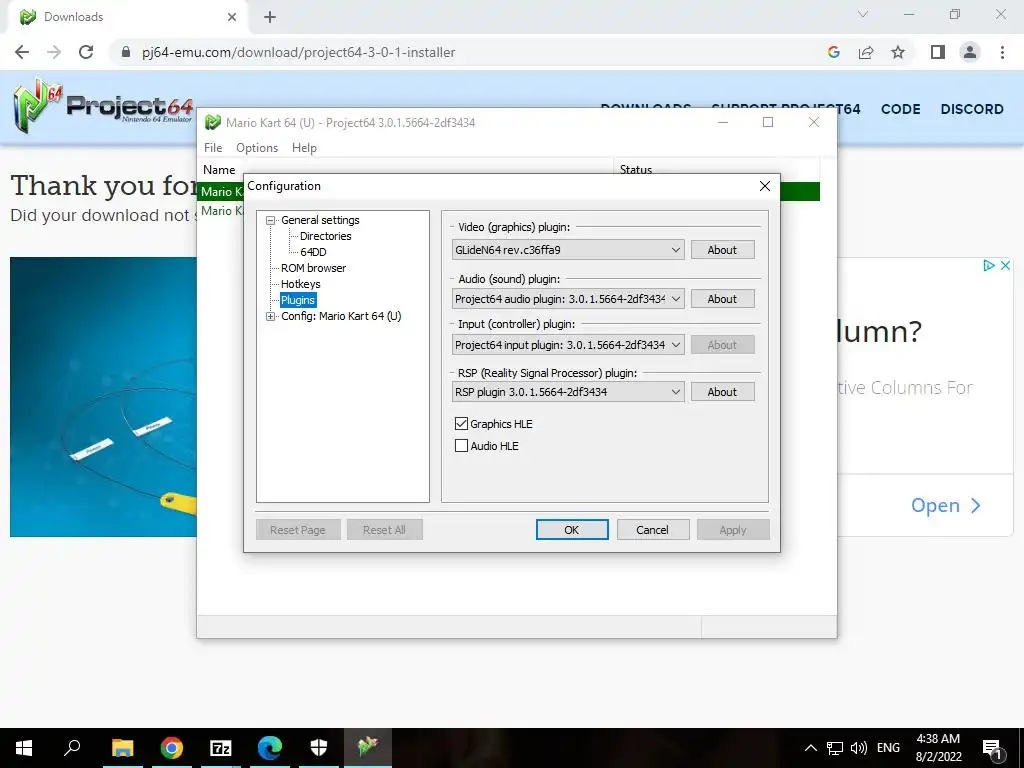
Task: Select the Downloads browser tab
Action: [127, 17]
